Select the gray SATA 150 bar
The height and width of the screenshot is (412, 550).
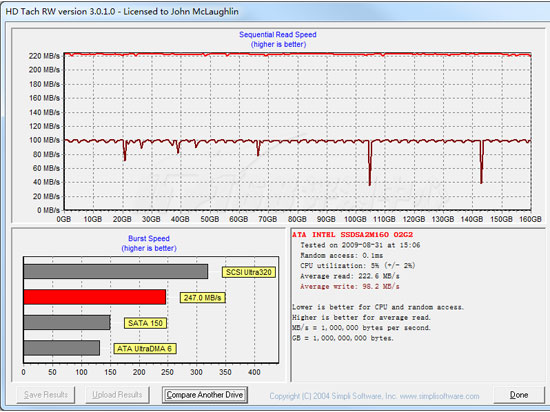point(67,322)
